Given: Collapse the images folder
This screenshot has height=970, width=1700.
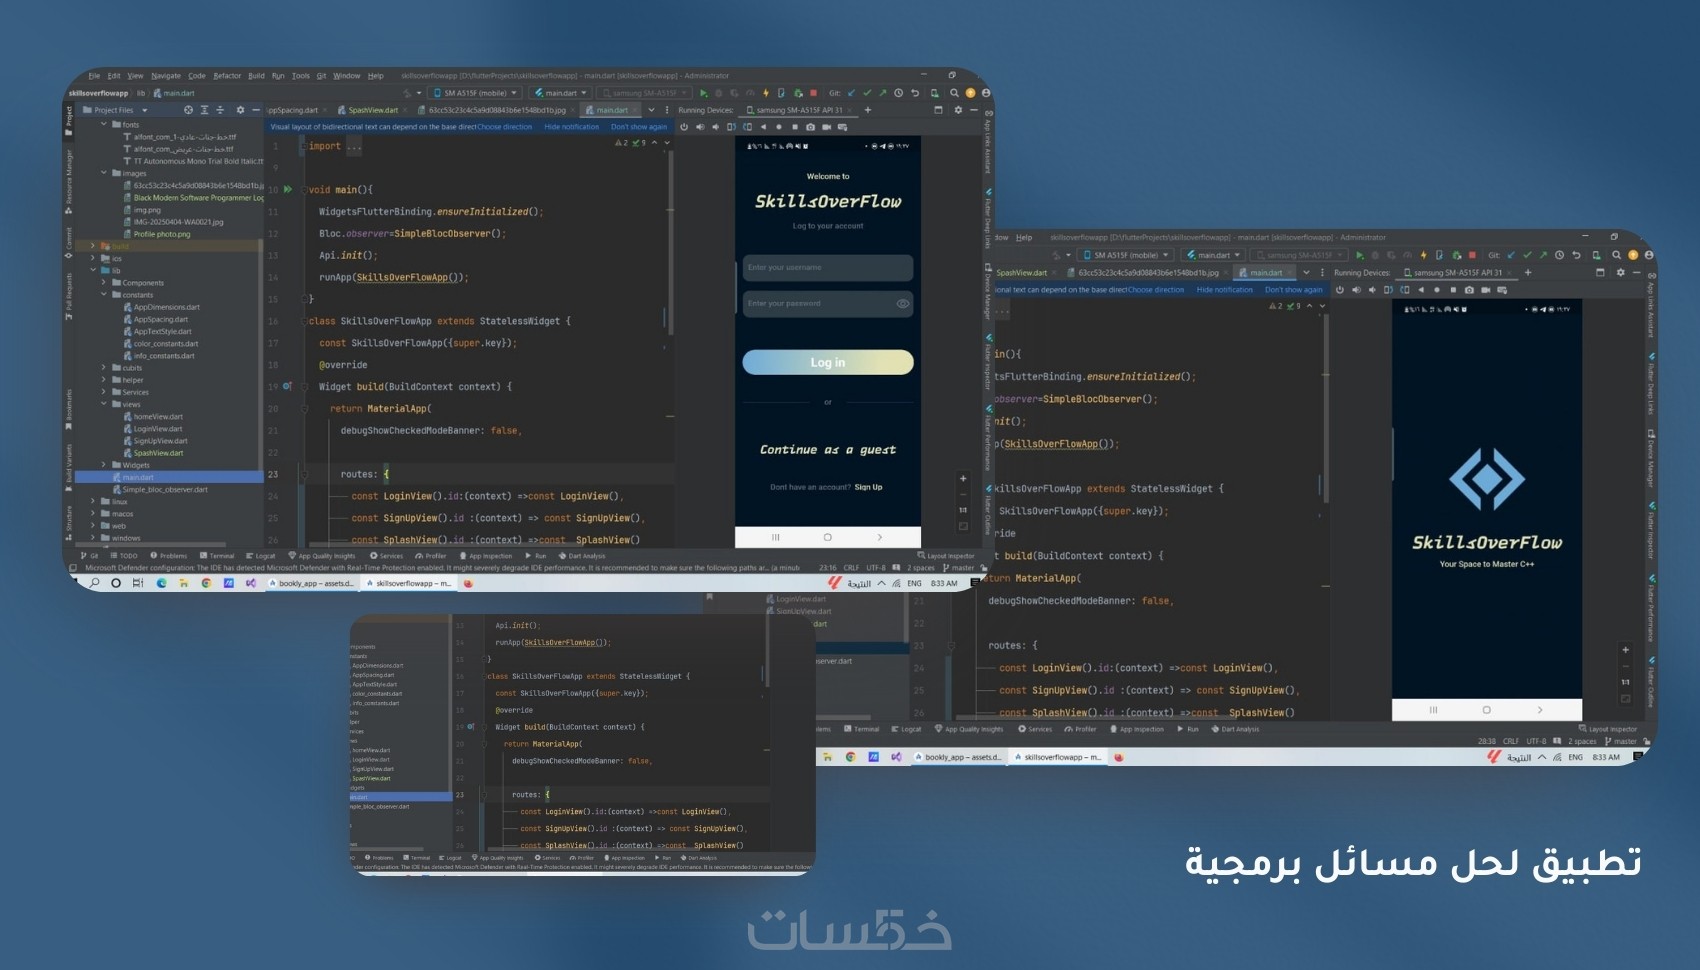Looking at the screenshot, I should point(104,173).
